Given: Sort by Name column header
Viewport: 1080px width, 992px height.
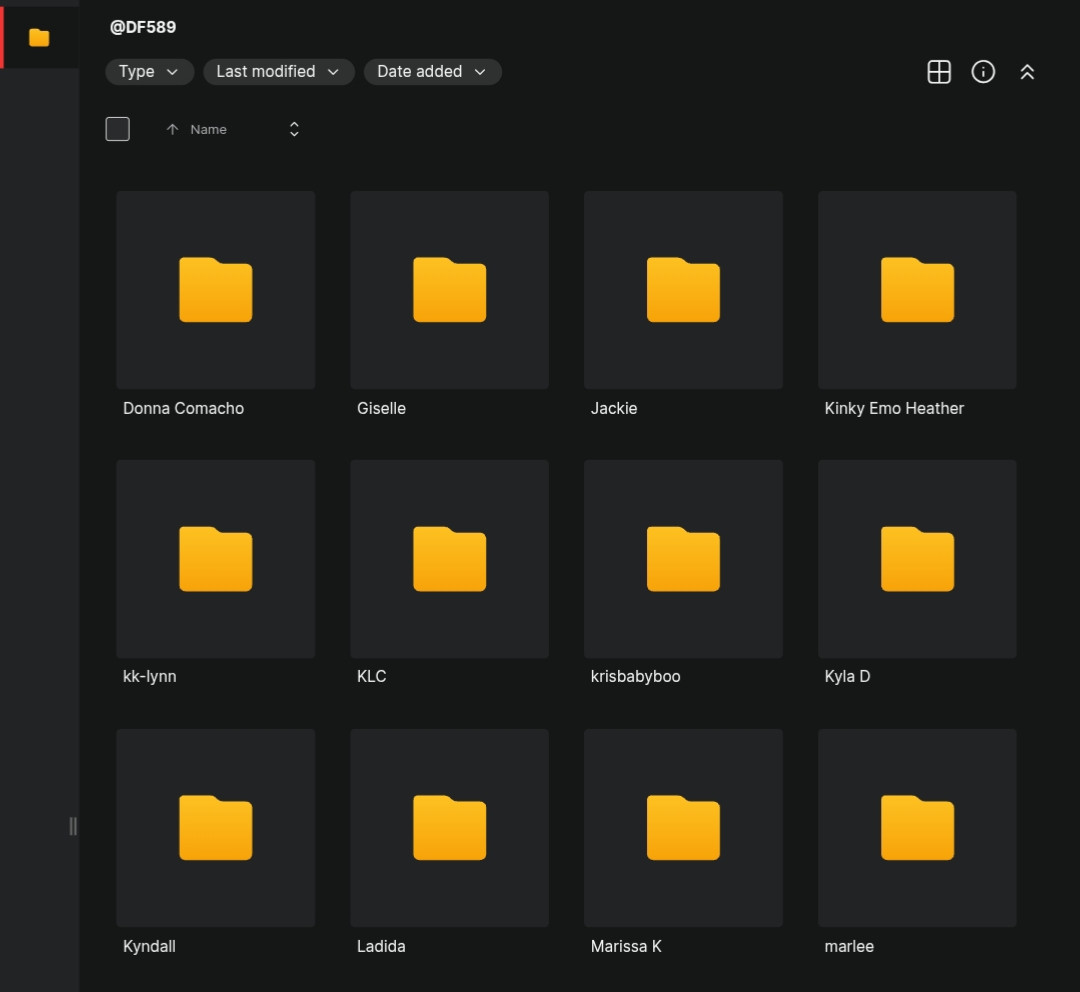Looking at the screenshot, I should (208, 130).
